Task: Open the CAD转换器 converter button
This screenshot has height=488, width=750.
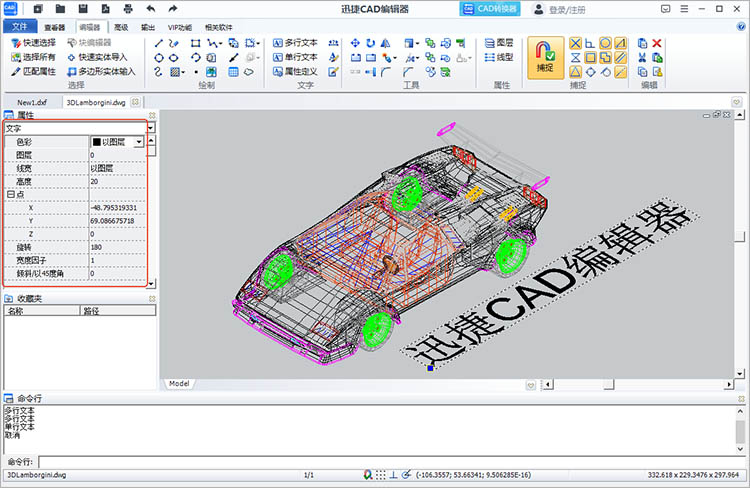Action: (x=490, y=9)
